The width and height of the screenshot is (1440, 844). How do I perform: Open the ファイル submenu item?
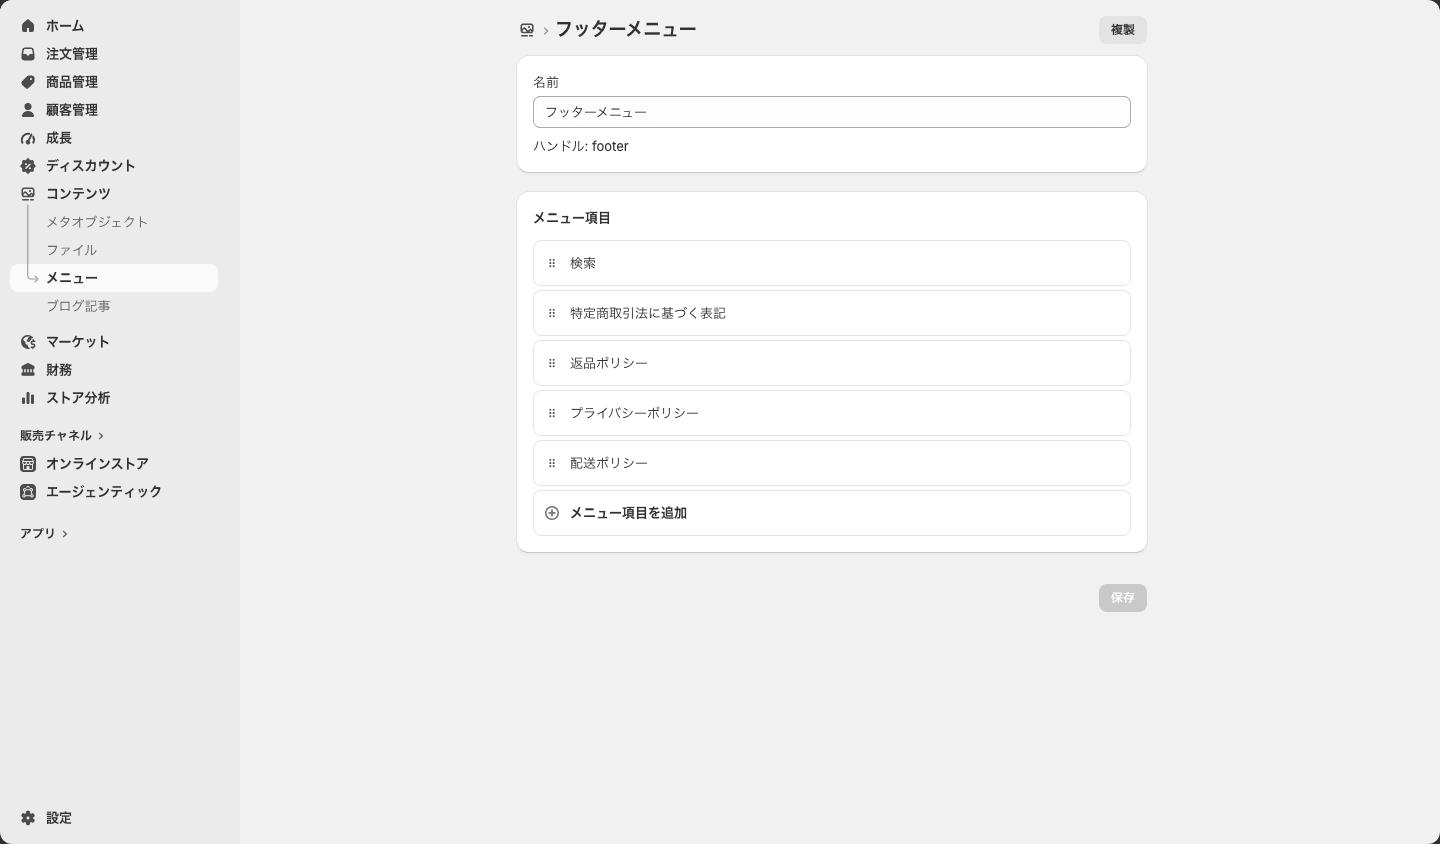click(x=114, y=250)
